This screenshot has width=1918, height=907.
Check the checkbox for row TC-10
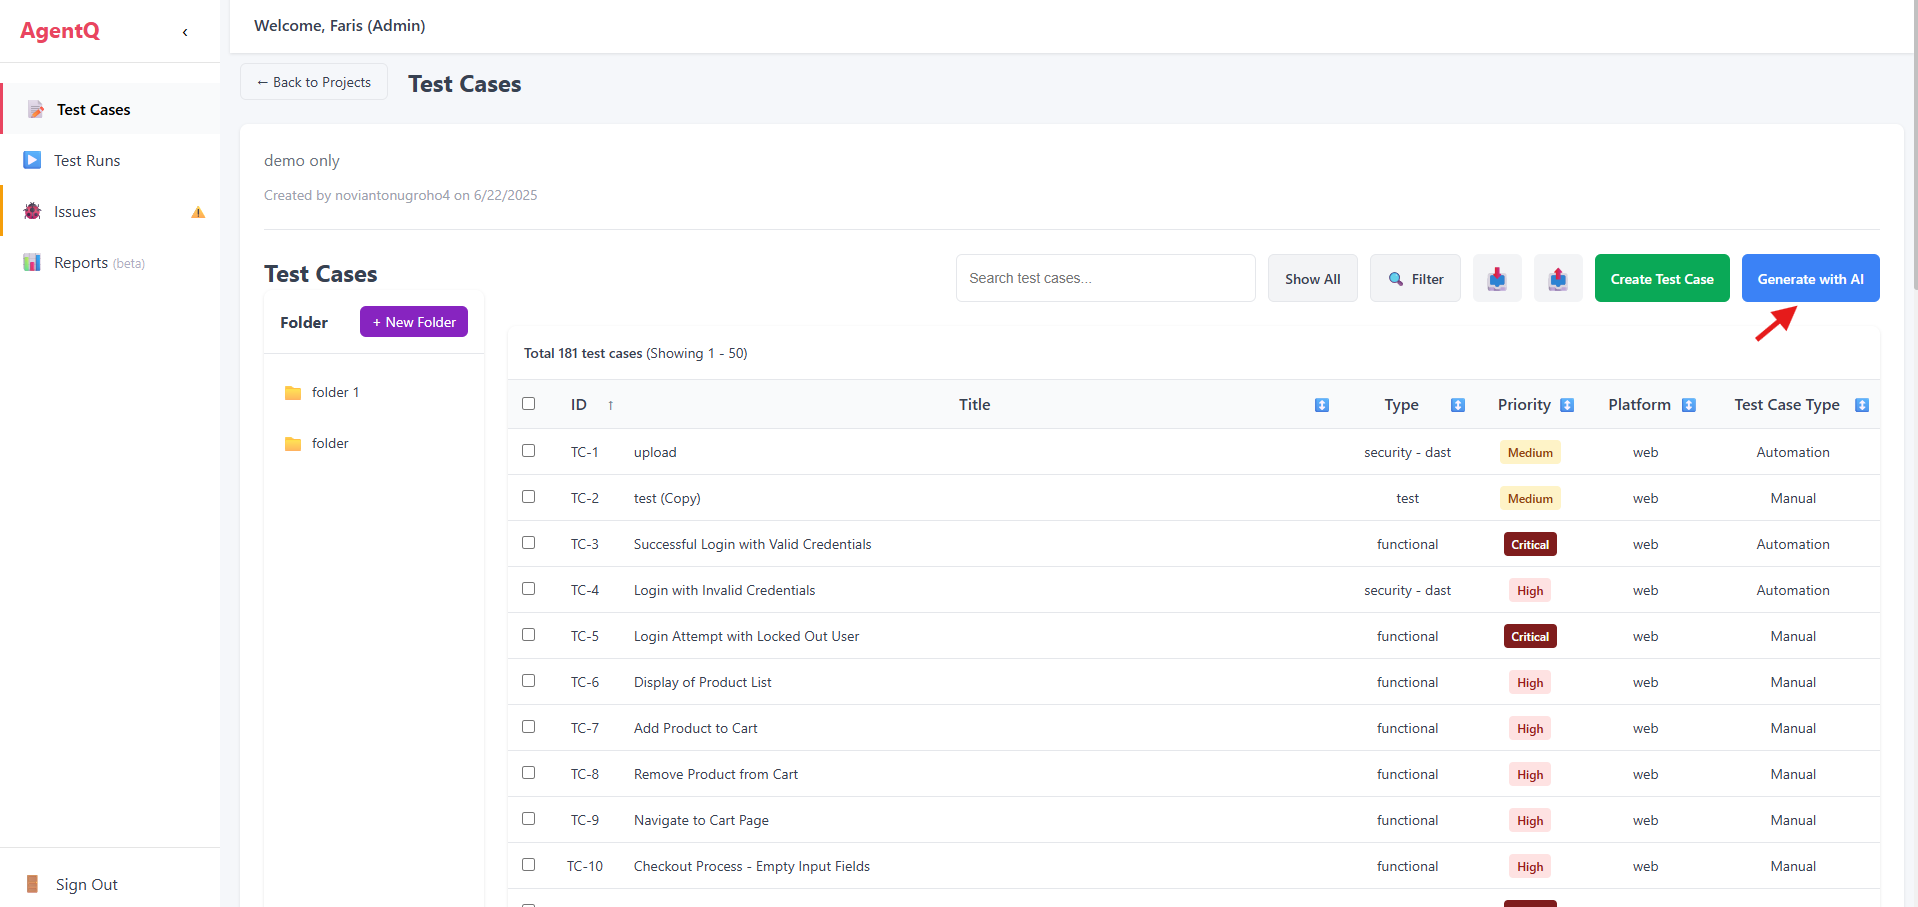(x=528, y=864)
